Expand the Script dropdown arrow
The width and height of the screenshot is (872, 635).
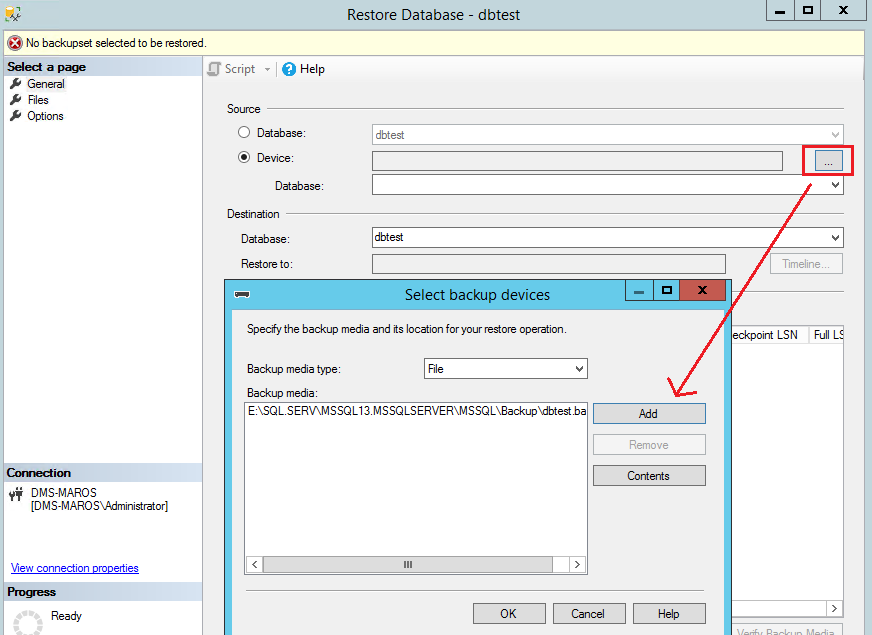pyautogui.click(x=267, y=69)
